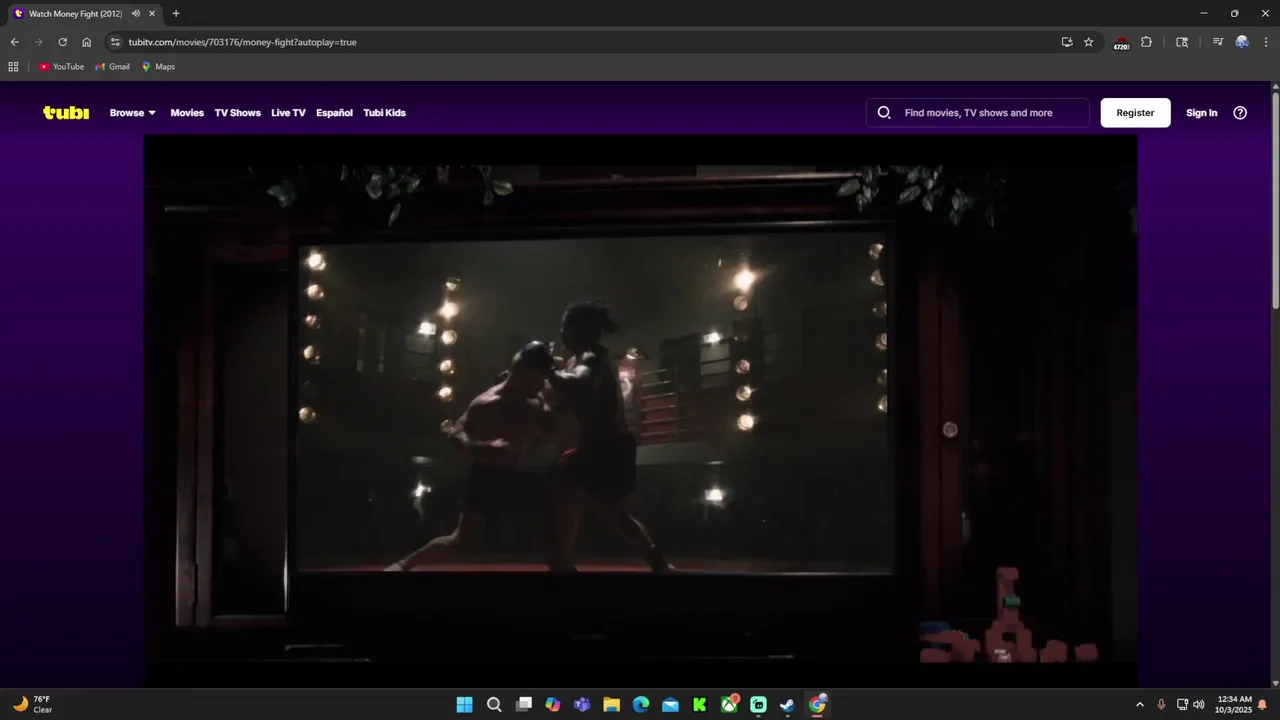This screenshot has height=720, width=1280.
Task: Open the weather widget showing 76°F Clear
Action: pyautogui.click(x=32, y=705)
